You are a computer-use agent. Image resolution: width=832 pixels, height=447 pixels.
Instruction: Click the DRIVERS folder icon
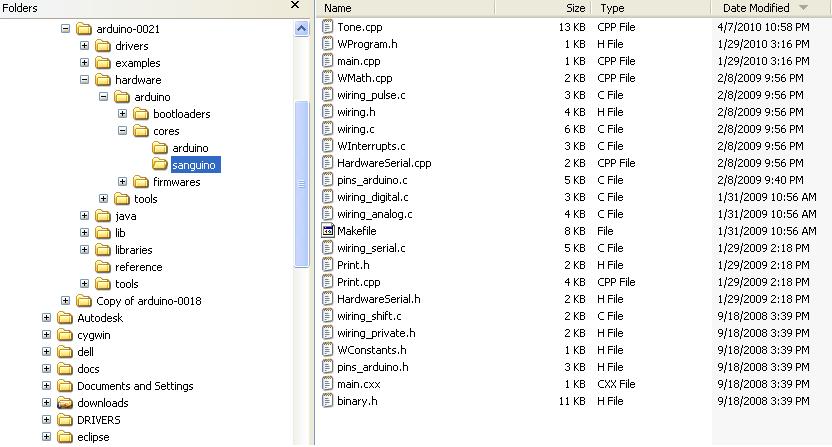[65, 419]
